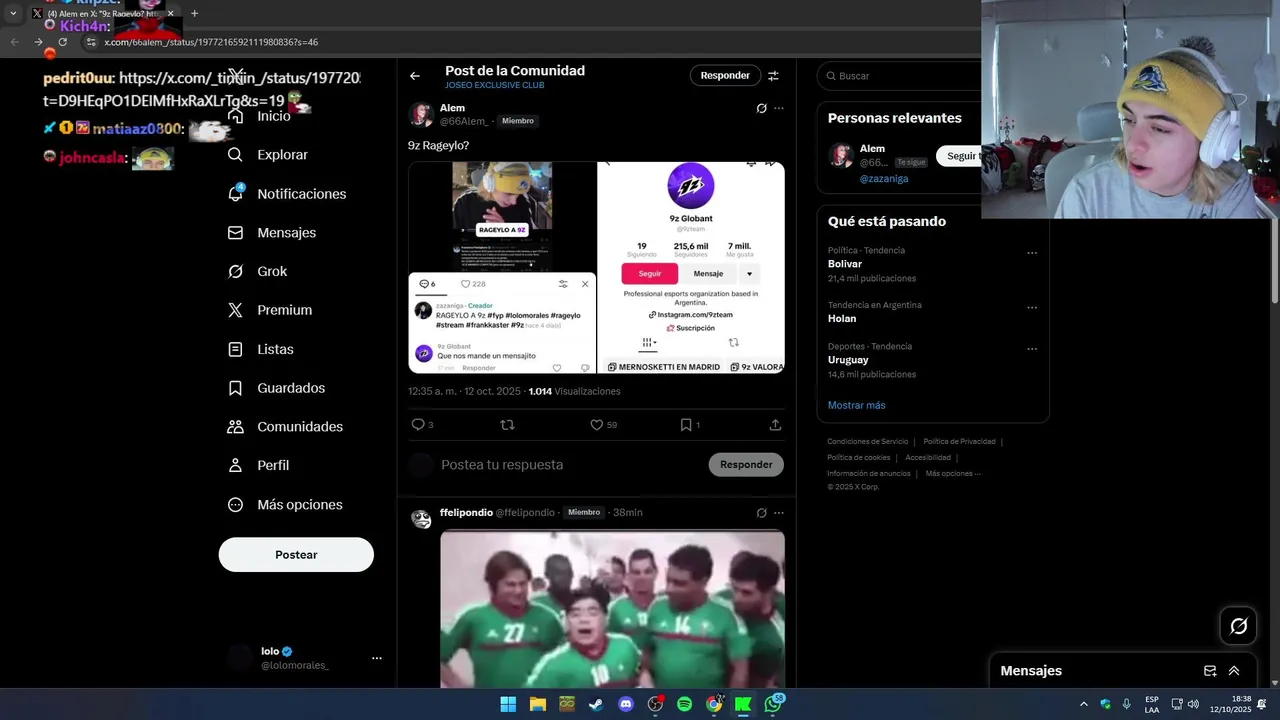This screenshot has height=720, width=1280.
Task: Click the Grok icon on ffelipondio's reply
Action: pos(761,513)
